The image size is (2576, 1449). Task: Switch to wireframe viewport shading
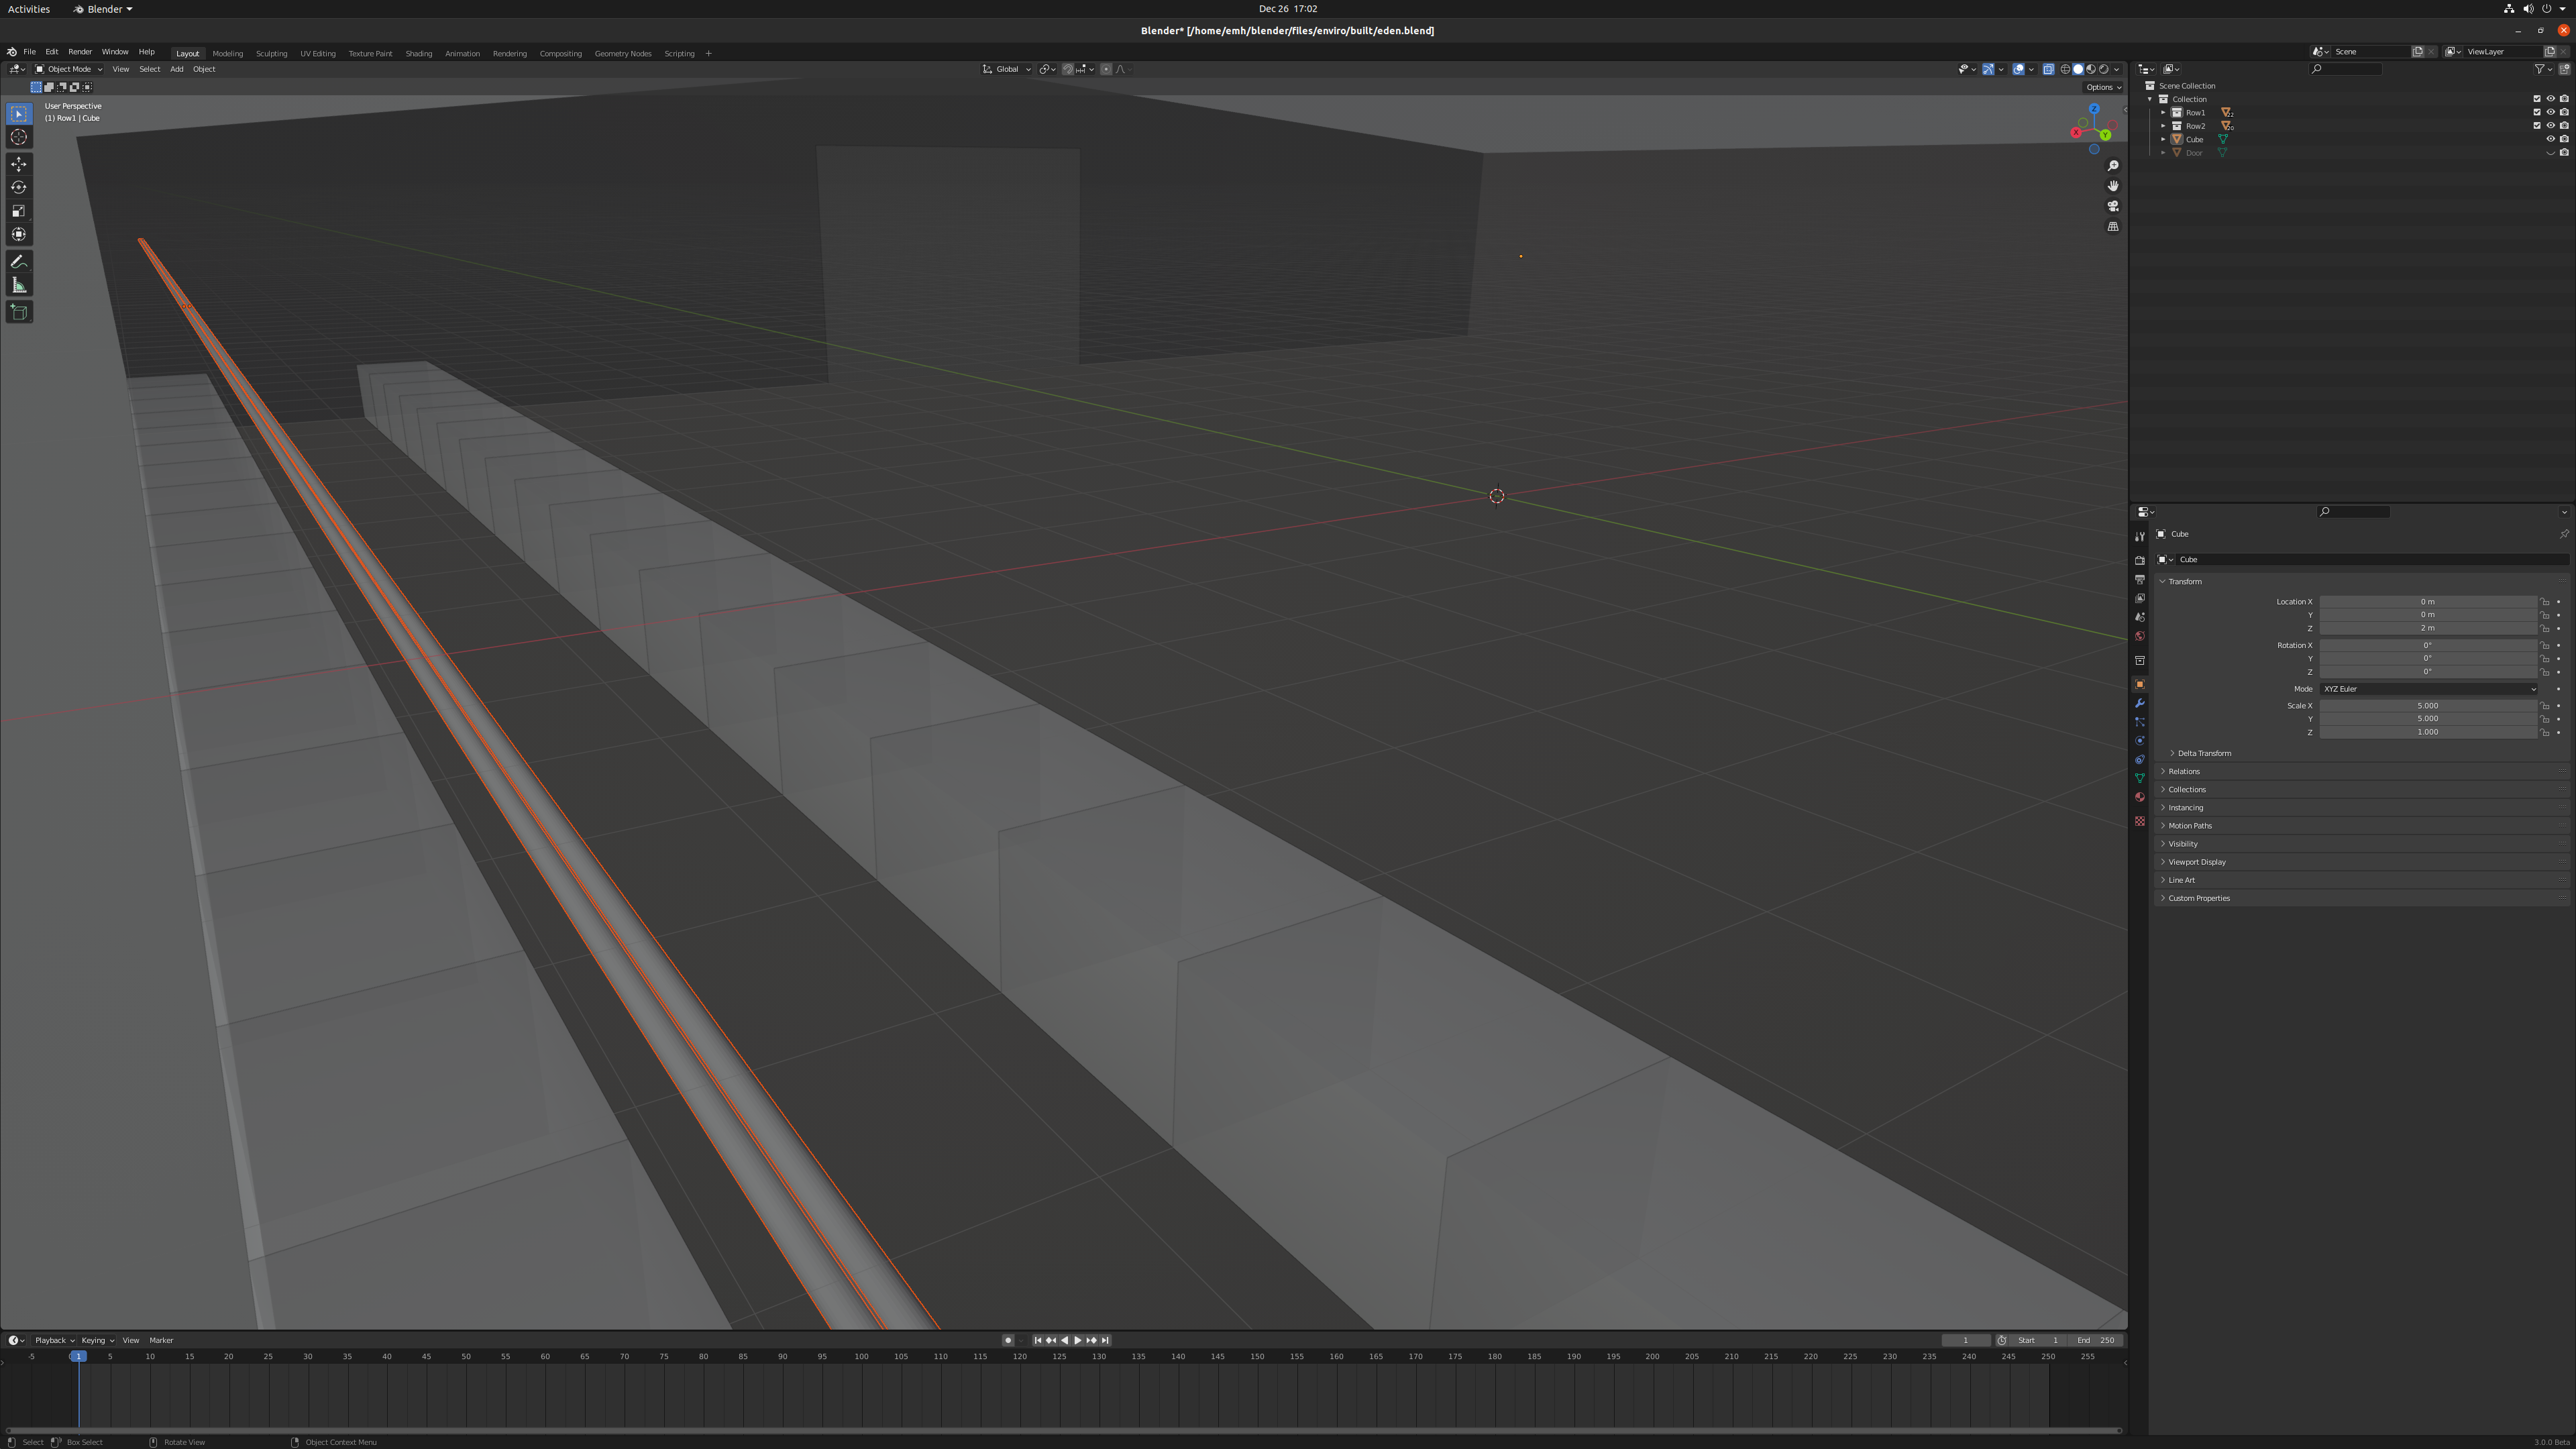2065,69
